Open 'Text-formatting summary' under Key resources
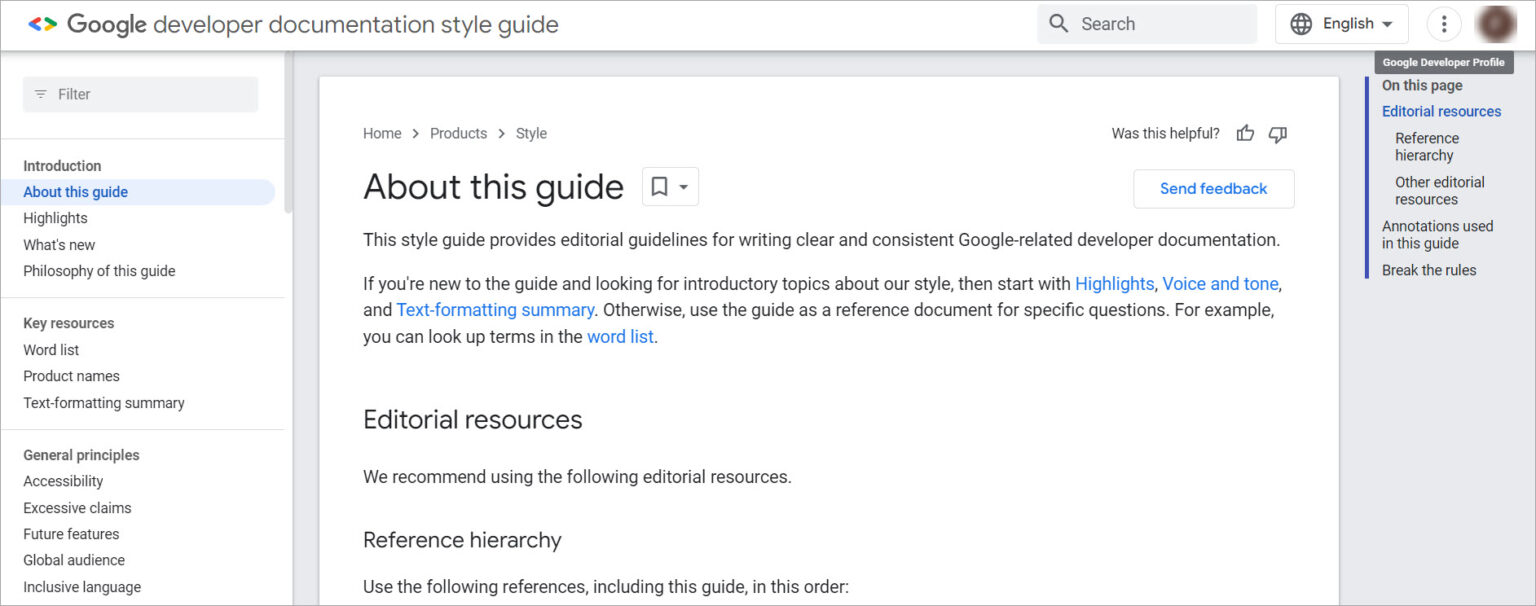This screenshot has width=1536, height=606. tap(104, 402)
